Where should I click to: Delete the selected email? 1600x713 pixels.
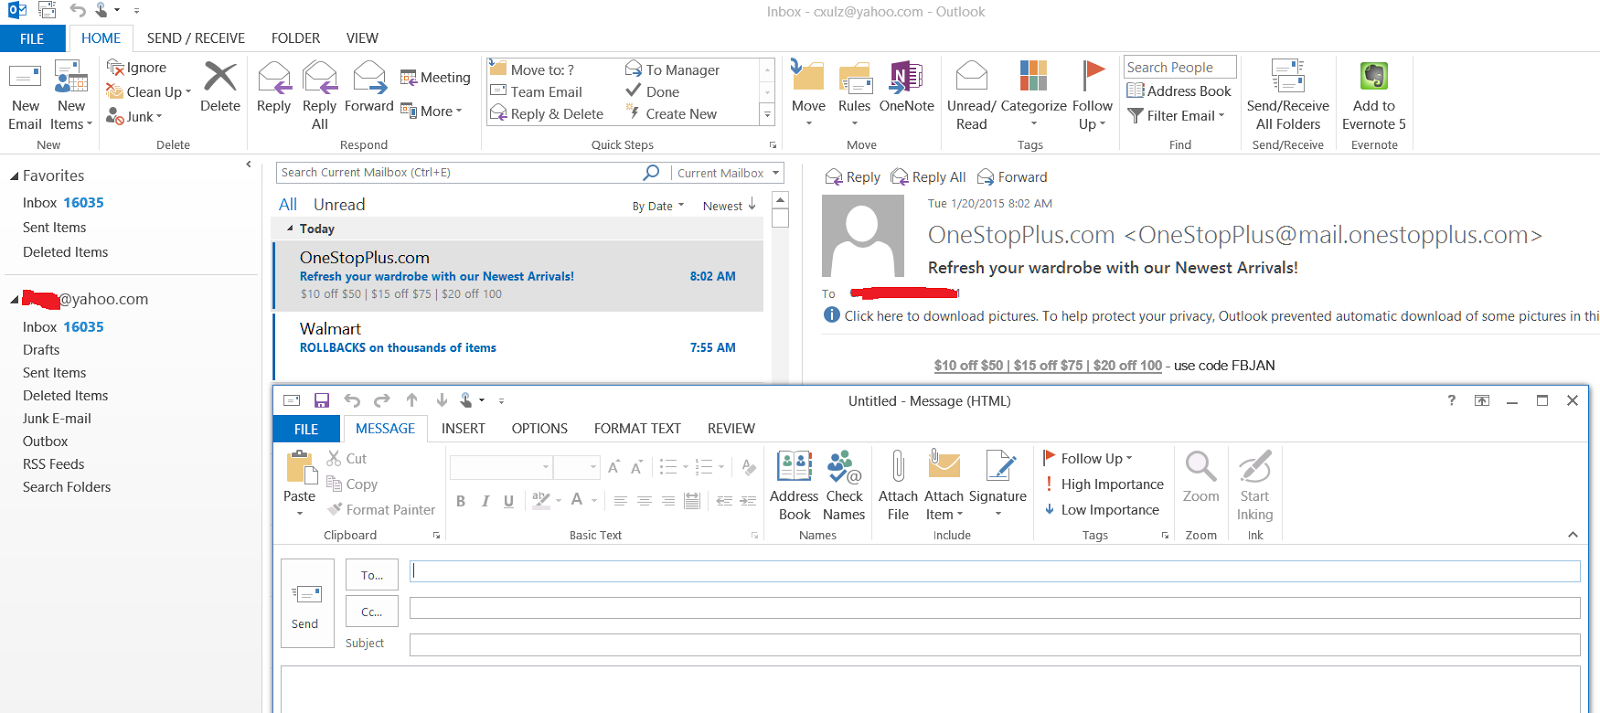(x=220, y=88)
